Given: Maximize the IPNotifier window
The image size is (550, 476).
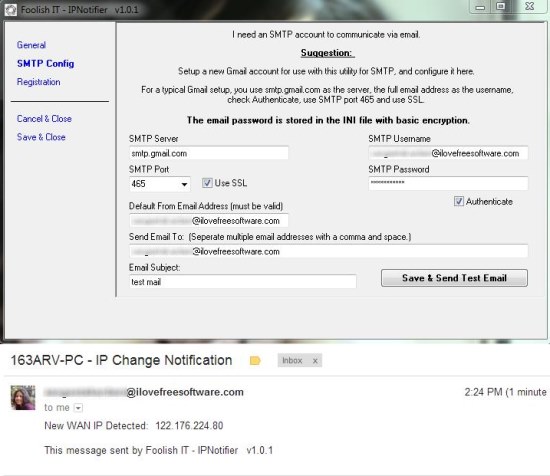Looking at the screenshot, I should [x=501, y=7].
